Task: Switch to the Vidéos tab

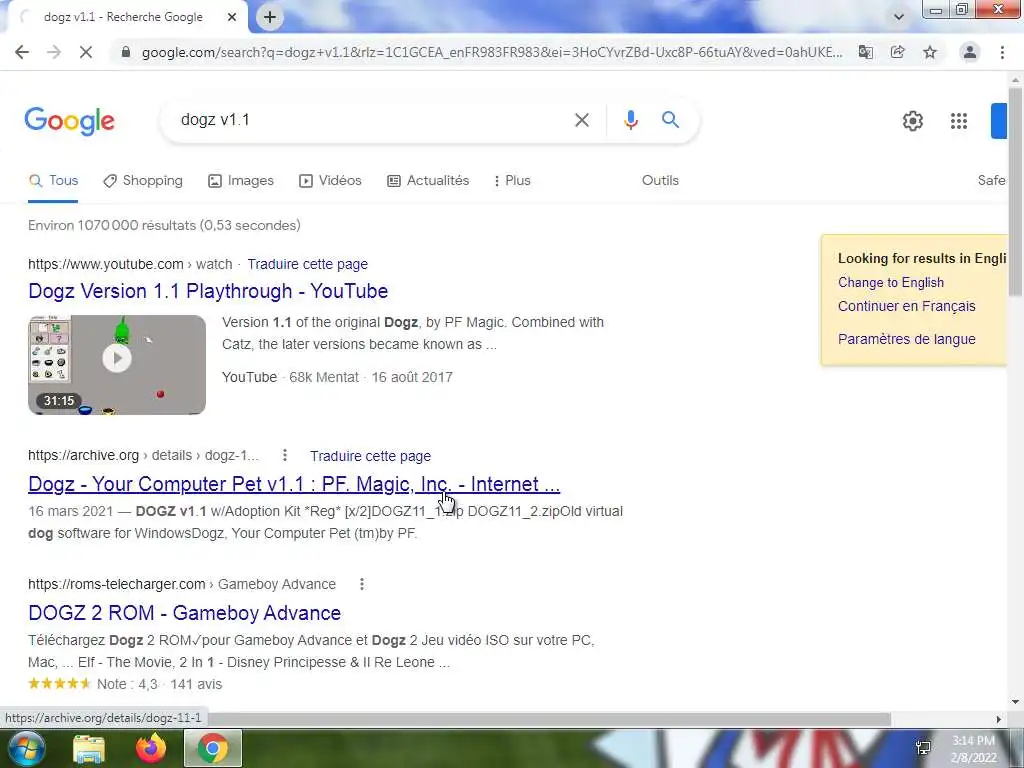Action: [330, 181]
